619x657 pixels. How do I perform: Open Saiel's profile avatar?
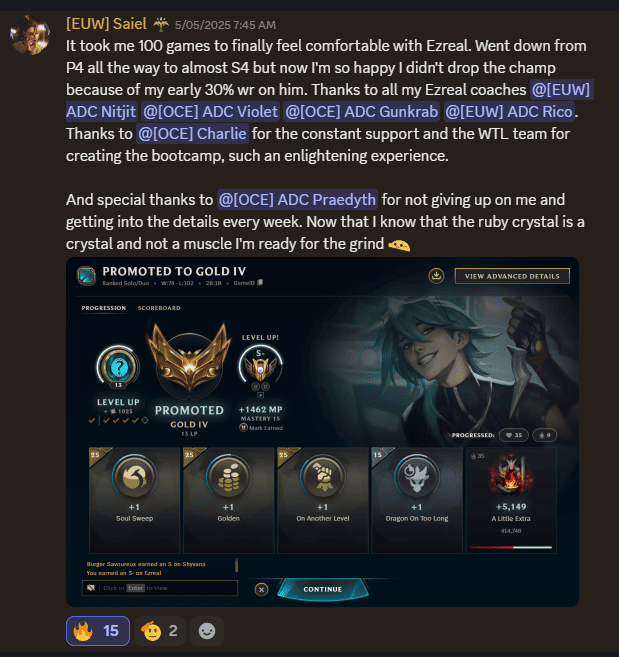pos(30,35)
